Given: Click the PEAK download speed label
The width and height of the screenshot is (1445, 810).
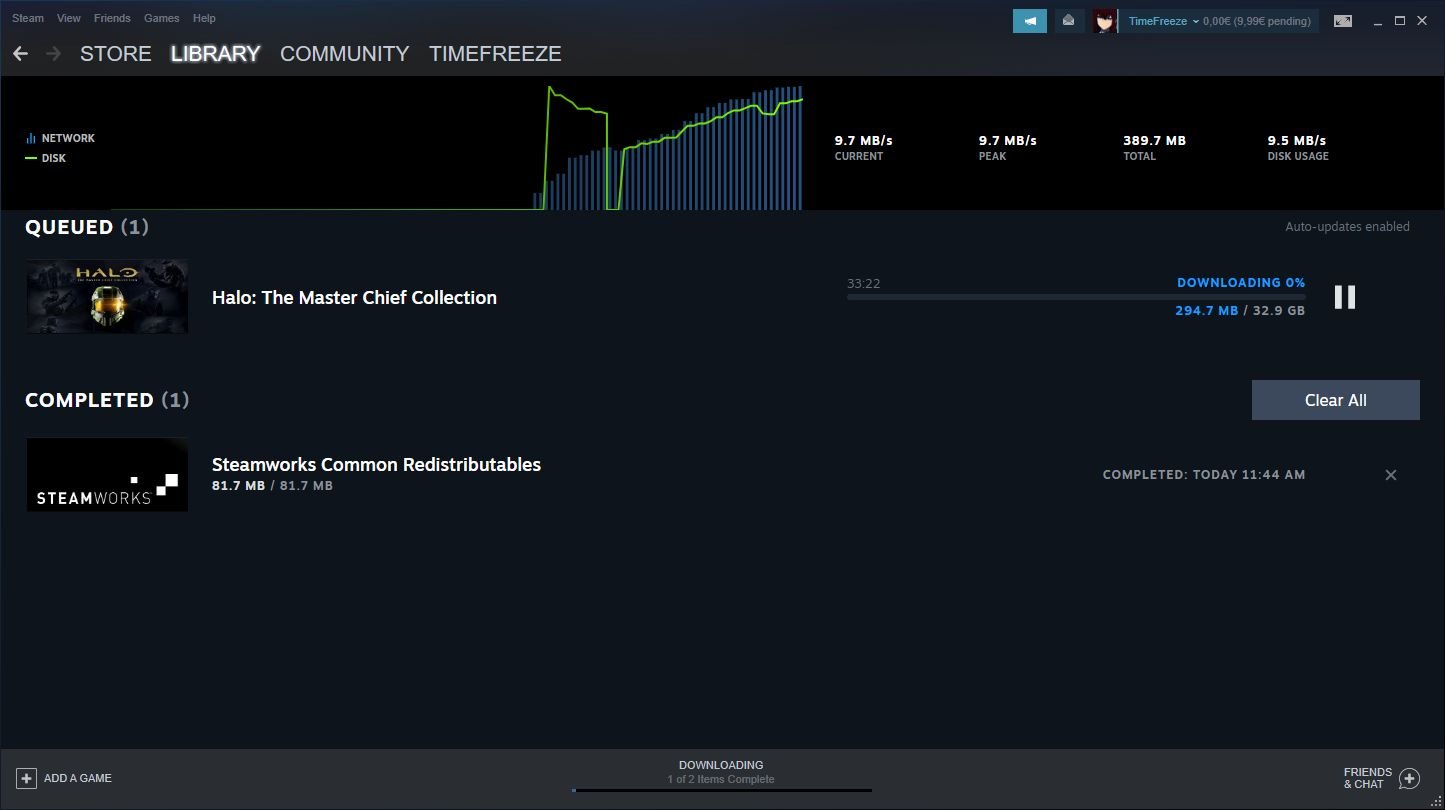Looking at the screenshot, I should pos(992,156).
